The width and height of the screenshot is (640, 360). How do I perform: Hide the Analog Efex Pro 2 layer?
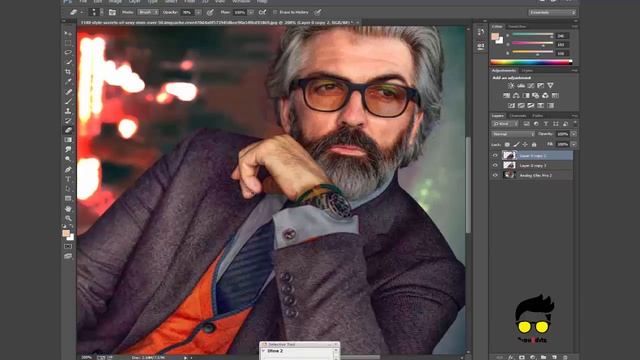495,175
